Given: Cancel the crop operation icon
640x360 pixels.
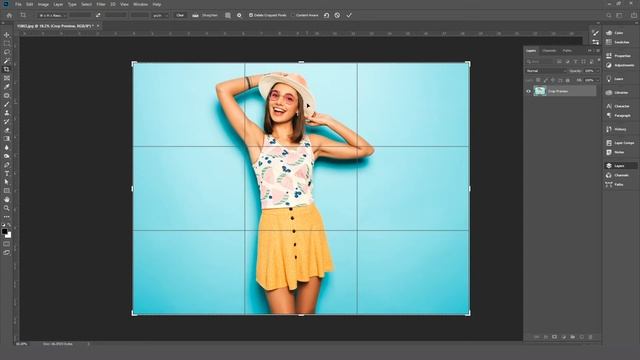Looking at the screenshot, I should tap(337, 15).
